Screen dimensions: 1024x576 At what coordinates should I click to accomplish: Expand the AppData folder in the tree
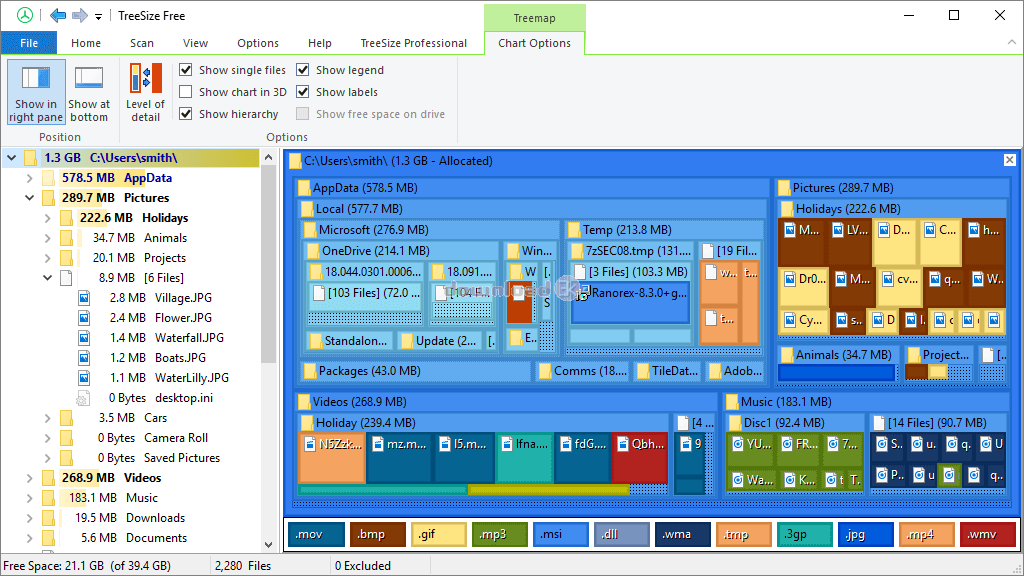click(29, 178)
